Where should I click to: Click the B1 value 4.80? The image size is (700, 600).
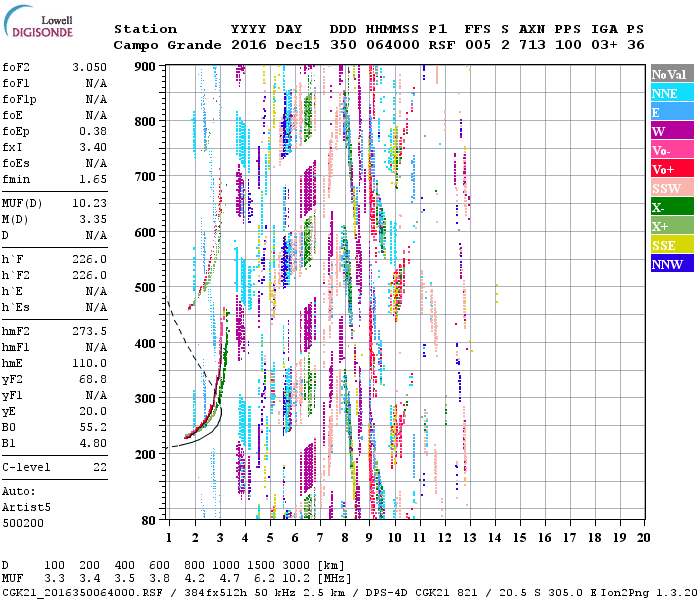pos(93,443)
